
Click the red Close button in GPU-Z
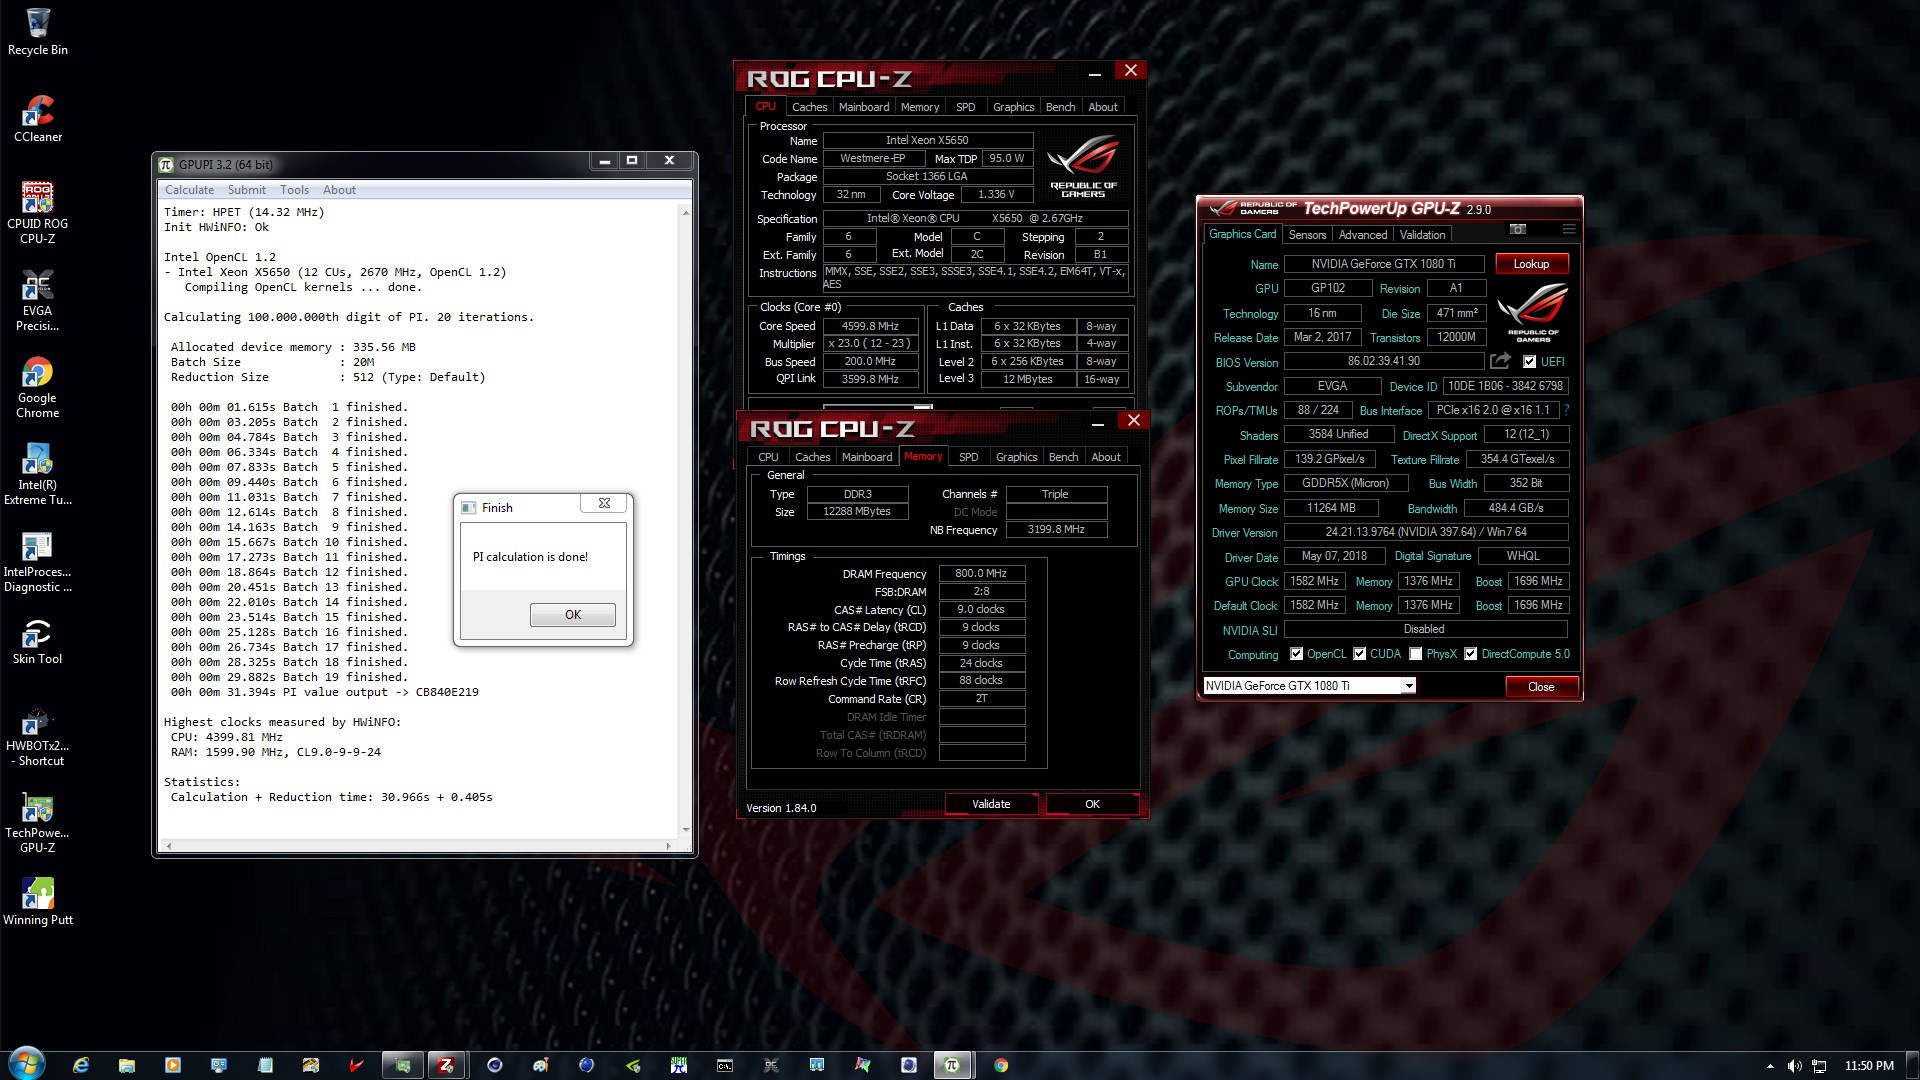coord(1541,687)
